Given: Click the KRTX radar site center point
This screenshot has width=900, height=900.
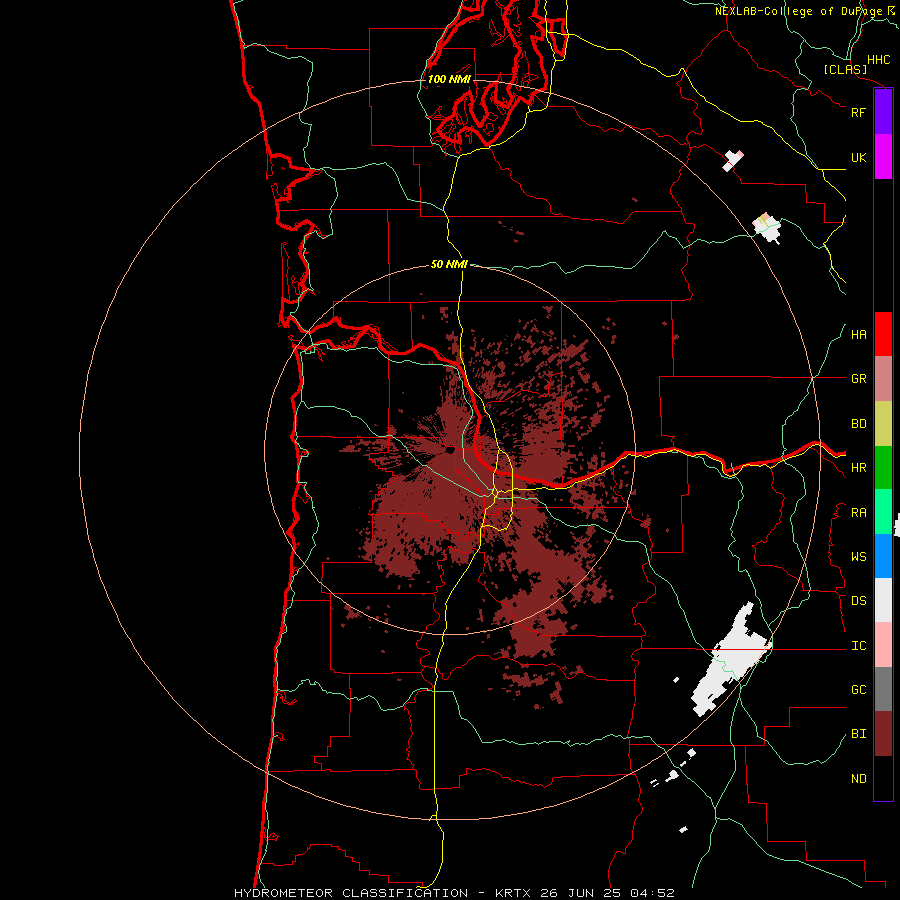Looking at the screenshot, I should click(449, 450).
